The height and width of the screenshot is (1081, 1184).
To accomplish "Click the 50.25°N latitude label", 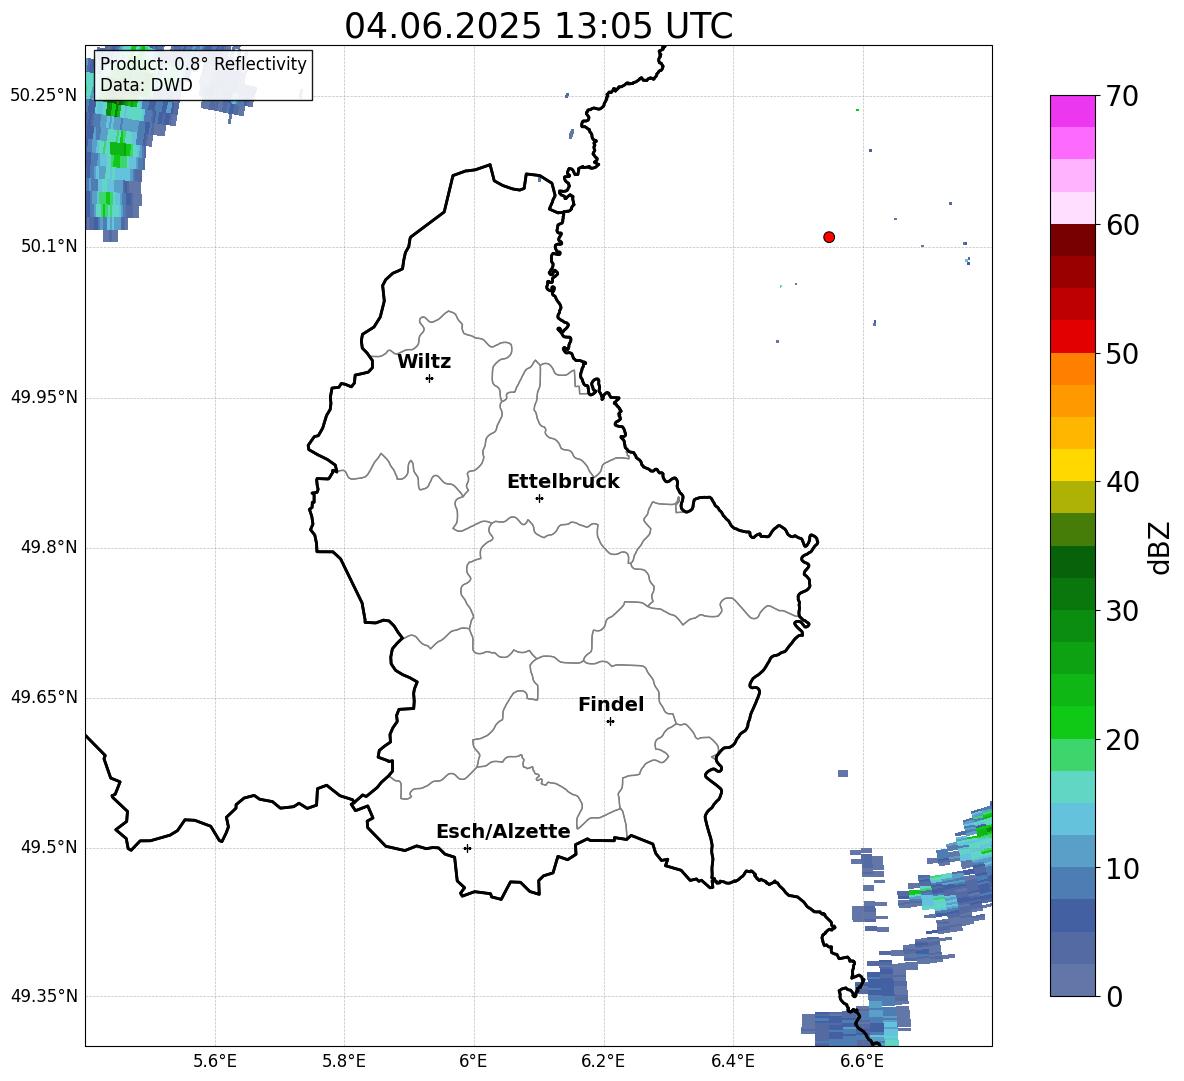I will 44,96.
